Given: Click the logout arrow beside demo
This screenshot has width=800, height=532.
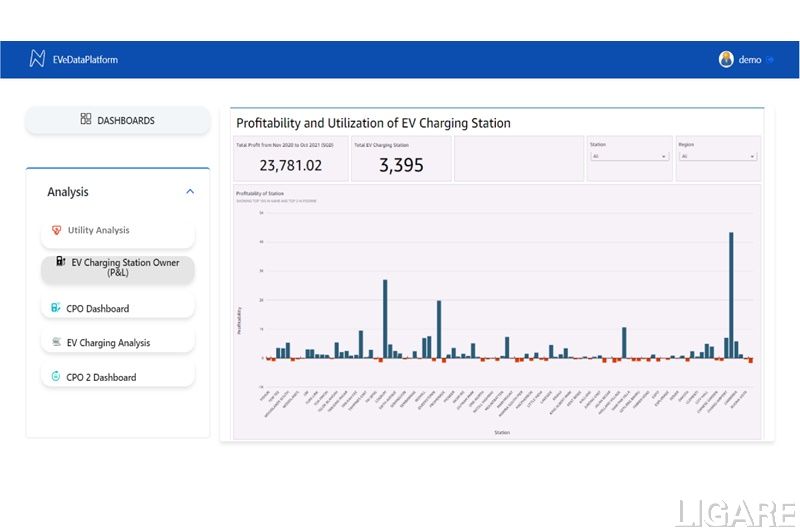Looking at the screenshot, I should pos(770,60).
